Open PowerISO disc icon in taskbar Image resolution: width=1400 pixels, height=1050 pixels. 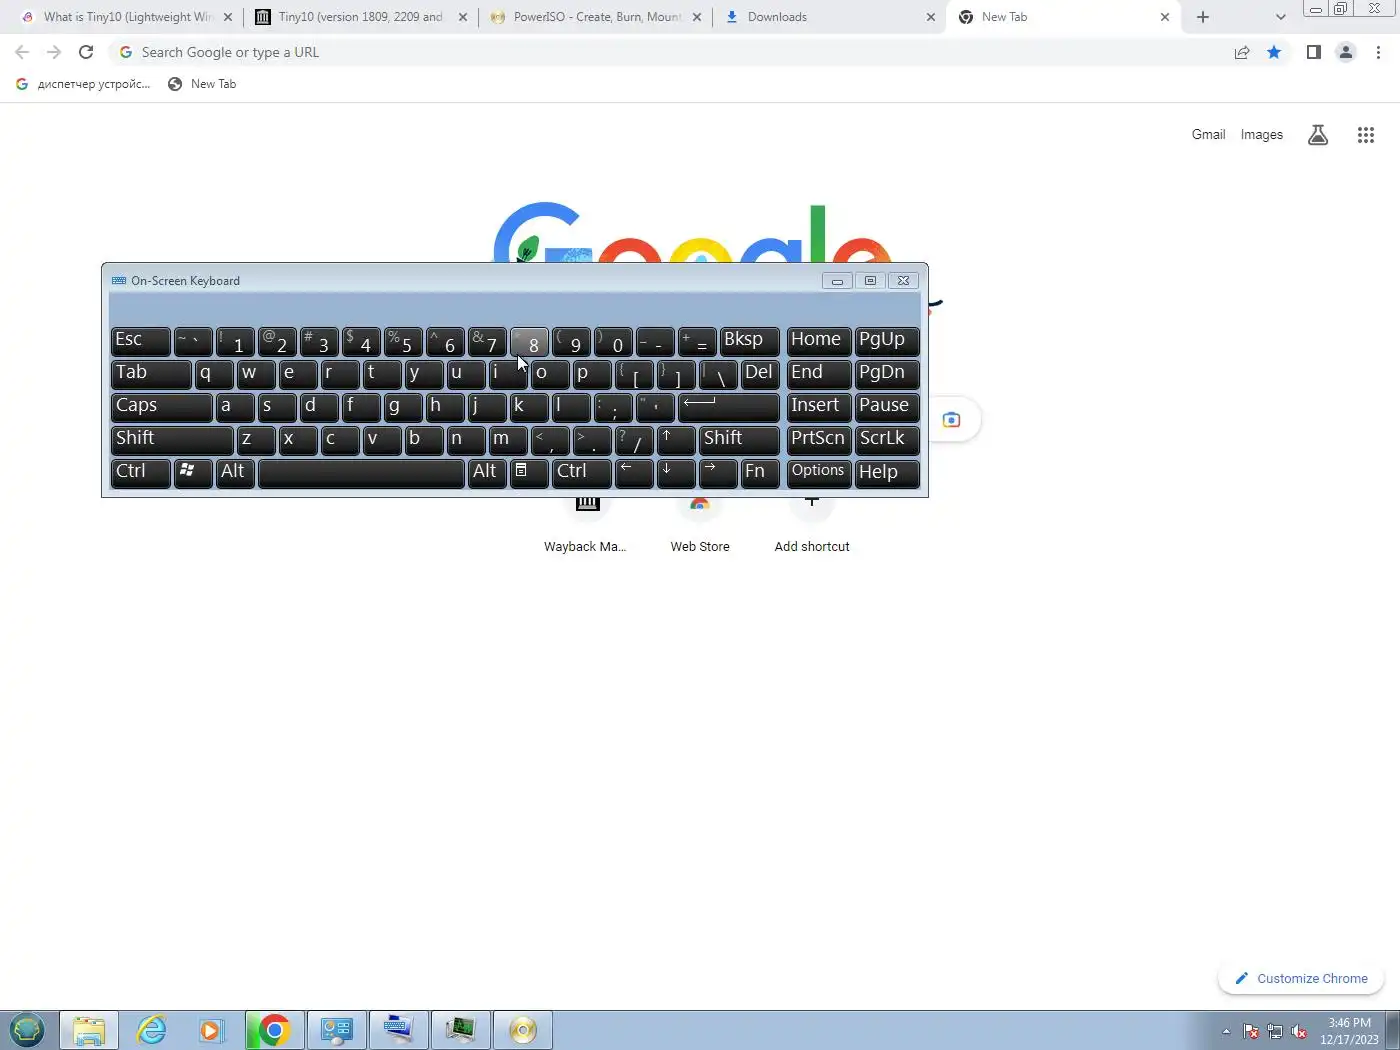pos(522,1030)
